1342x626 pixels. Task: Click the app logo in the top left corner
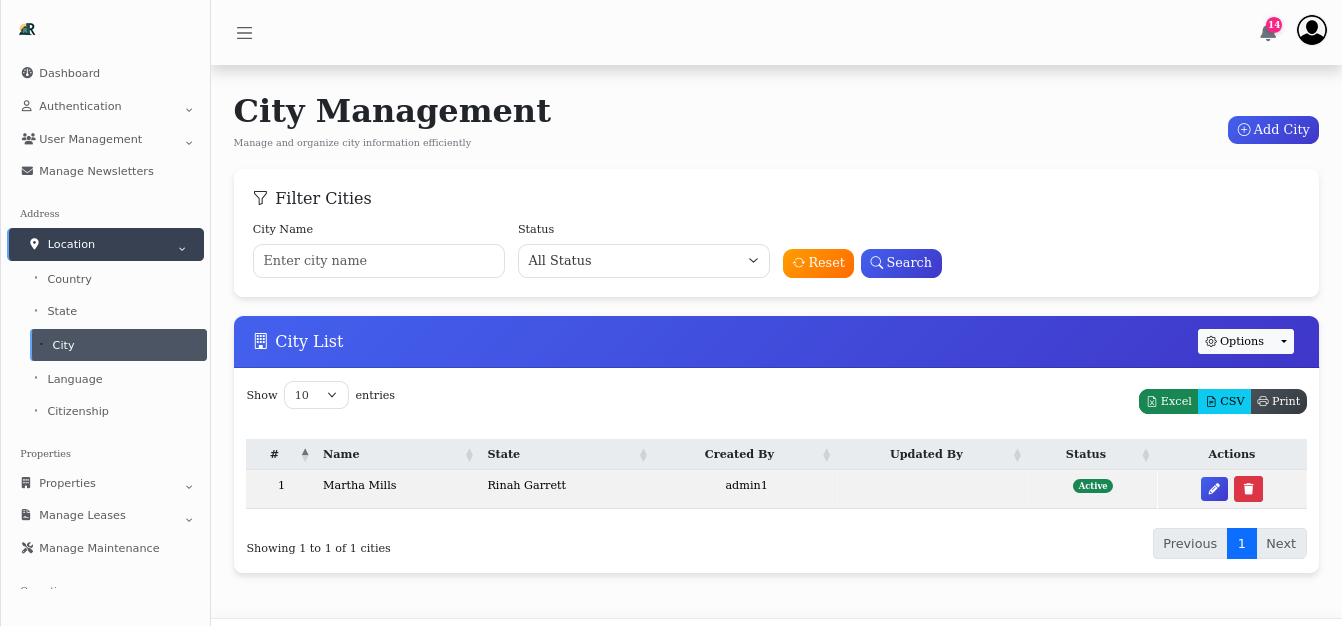(27, 30)
